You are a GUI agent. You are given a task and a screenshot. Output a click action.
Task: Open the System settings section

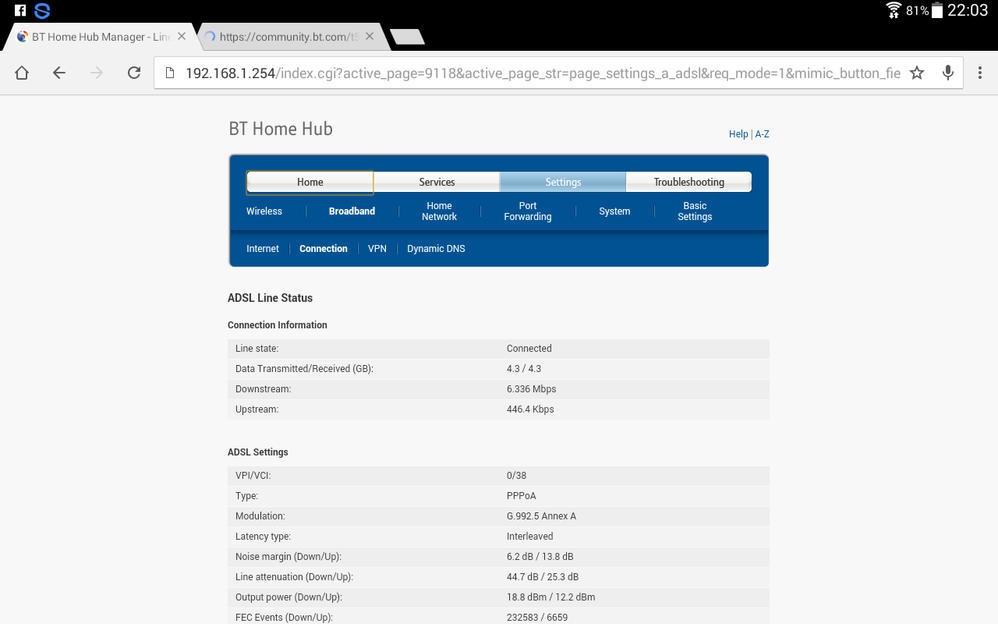pyautogui.click(x=614, y=211)
